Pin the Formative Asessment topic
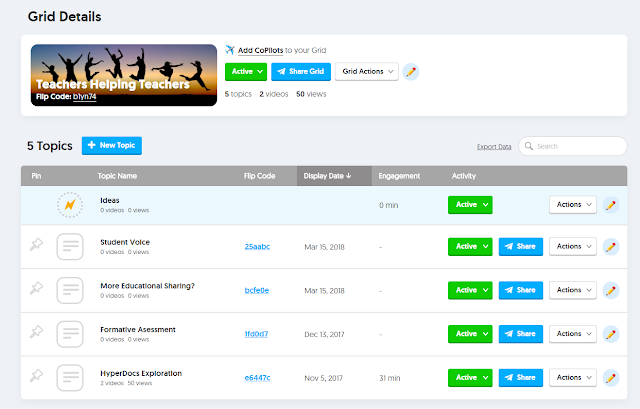The width and height of the screenshot is (640, 409). 36,331
